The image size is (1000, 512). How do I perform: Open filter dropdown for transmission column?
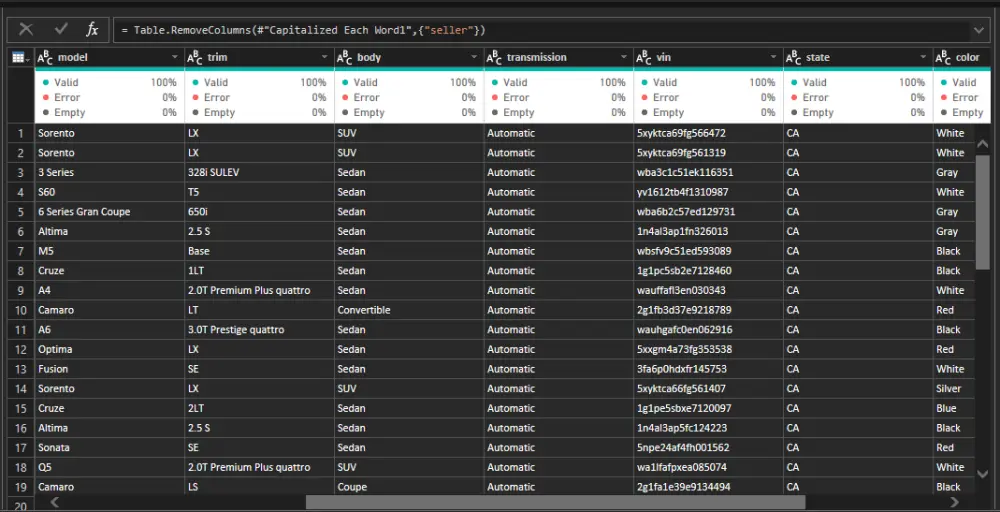pos(624,57)
